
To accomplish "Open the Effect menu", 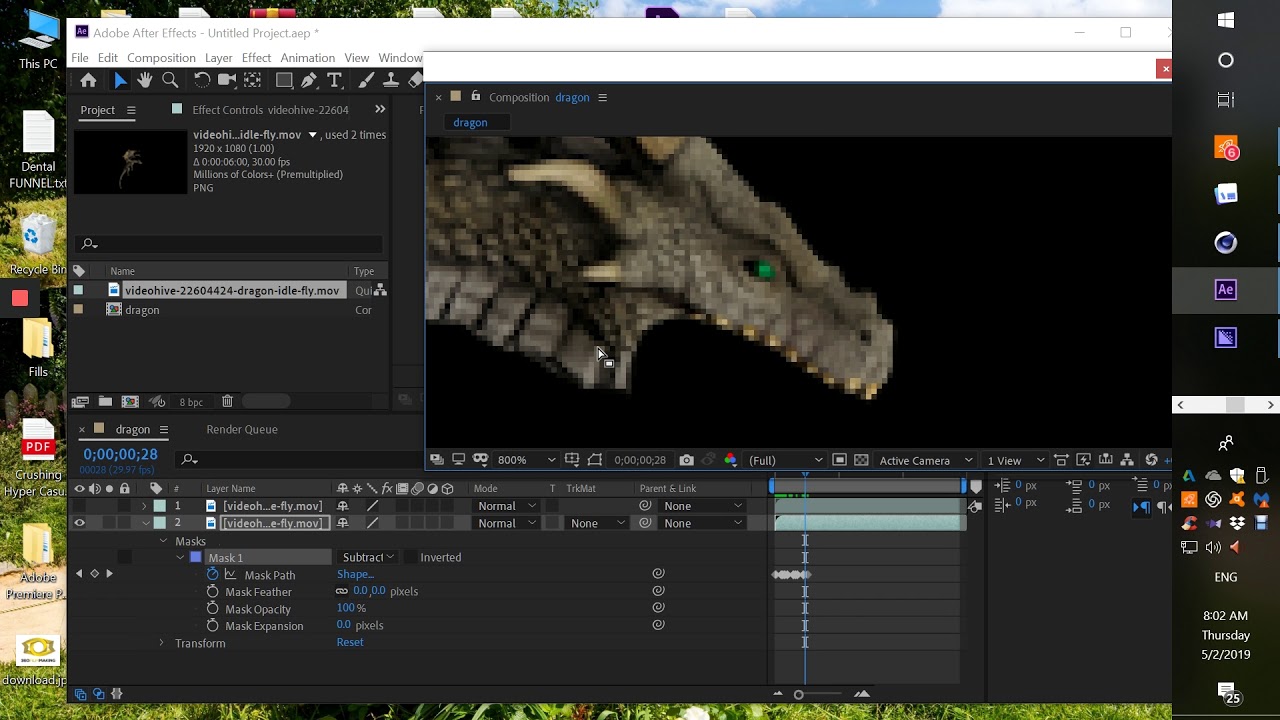I will click(256, 58).
